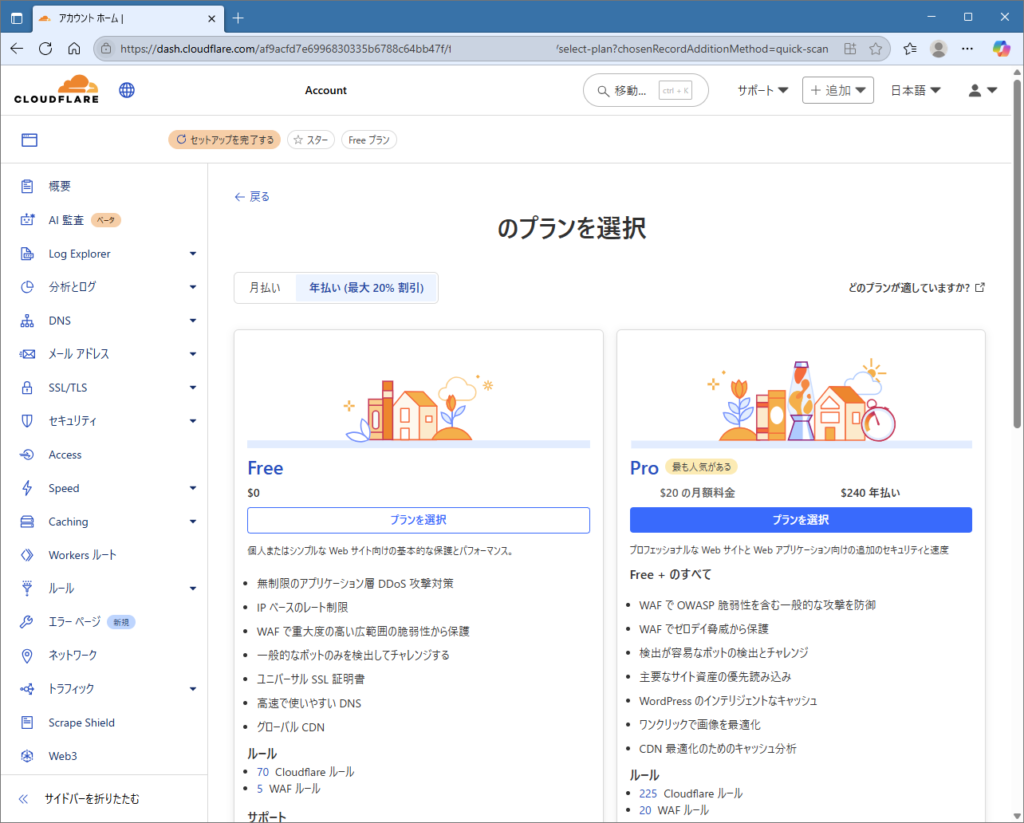
Task: Toggle the スター star button
Action: tap(311, 140)
